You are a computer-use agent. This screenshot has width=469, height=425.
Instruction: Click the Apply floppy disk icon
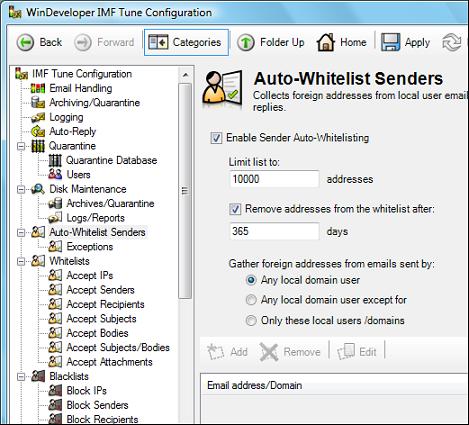pyautogui.click(x=390, y=42)
